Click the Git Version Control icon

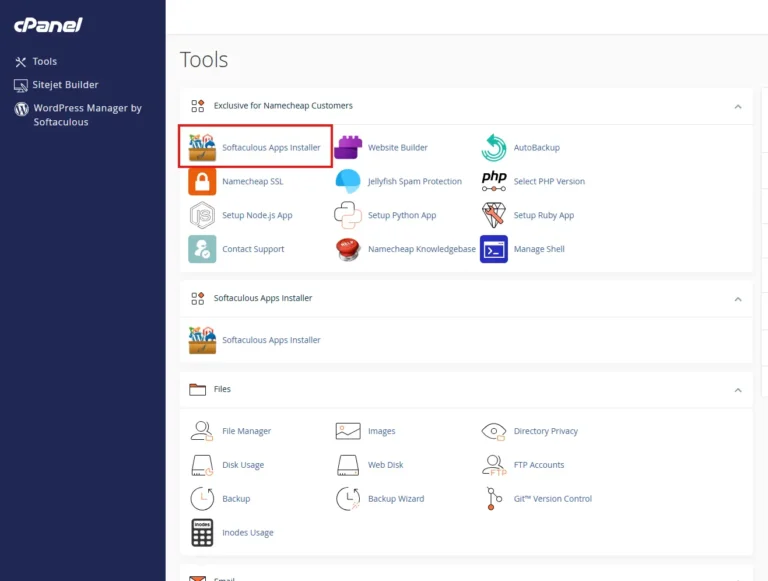point(494,498)
